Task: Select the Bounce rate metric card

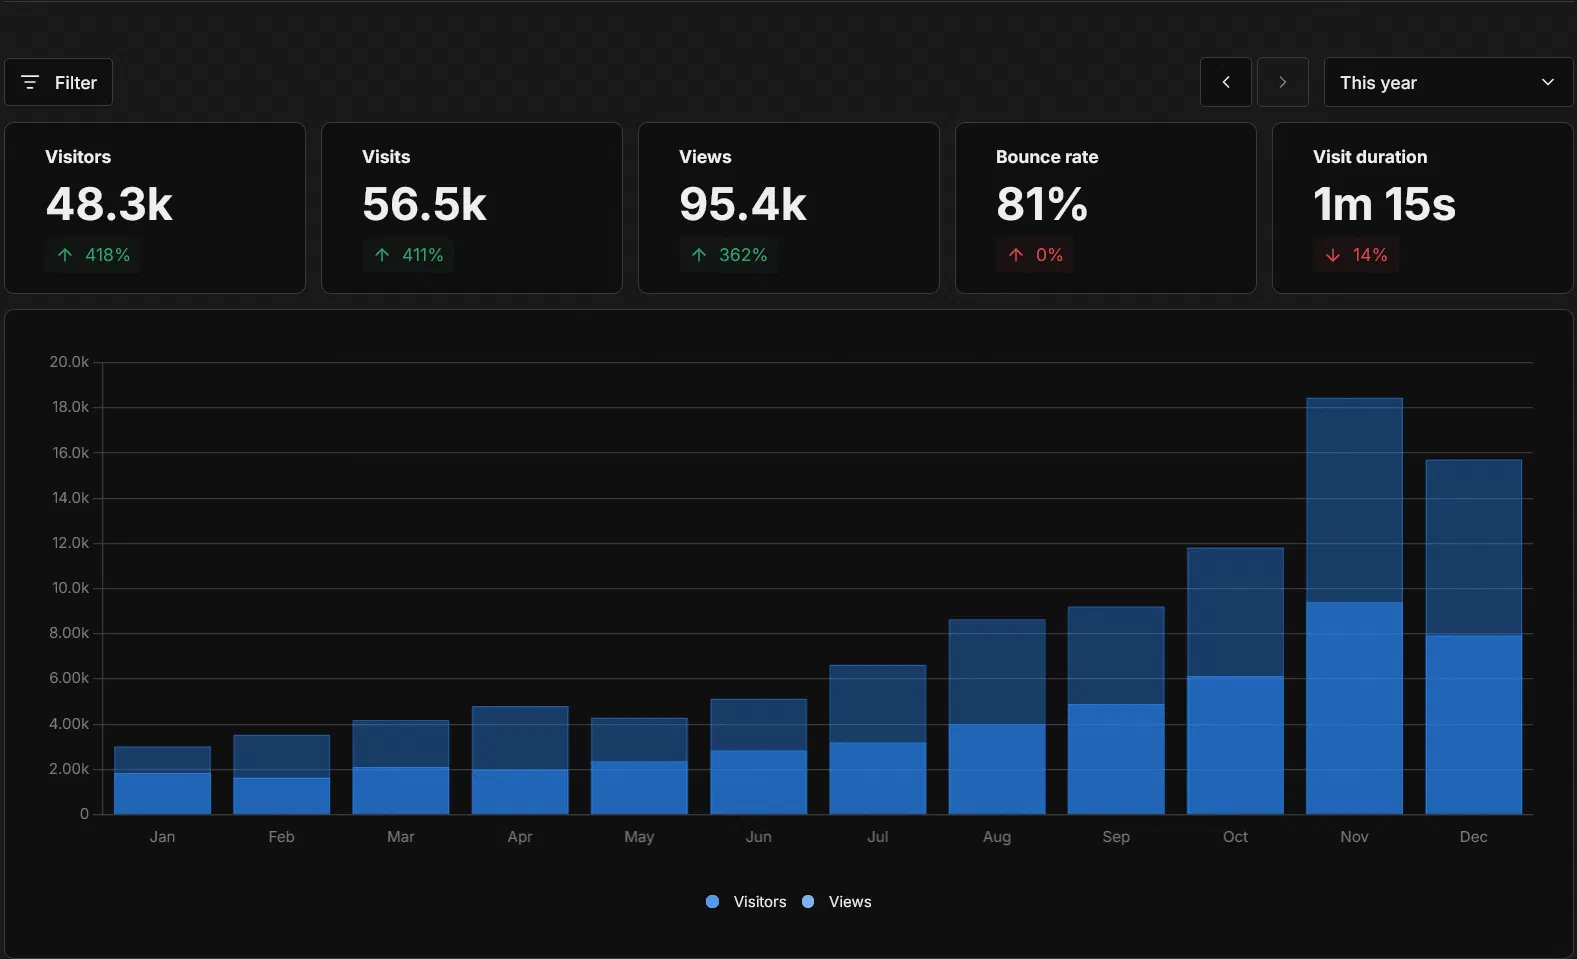Action: [1105, 208]
